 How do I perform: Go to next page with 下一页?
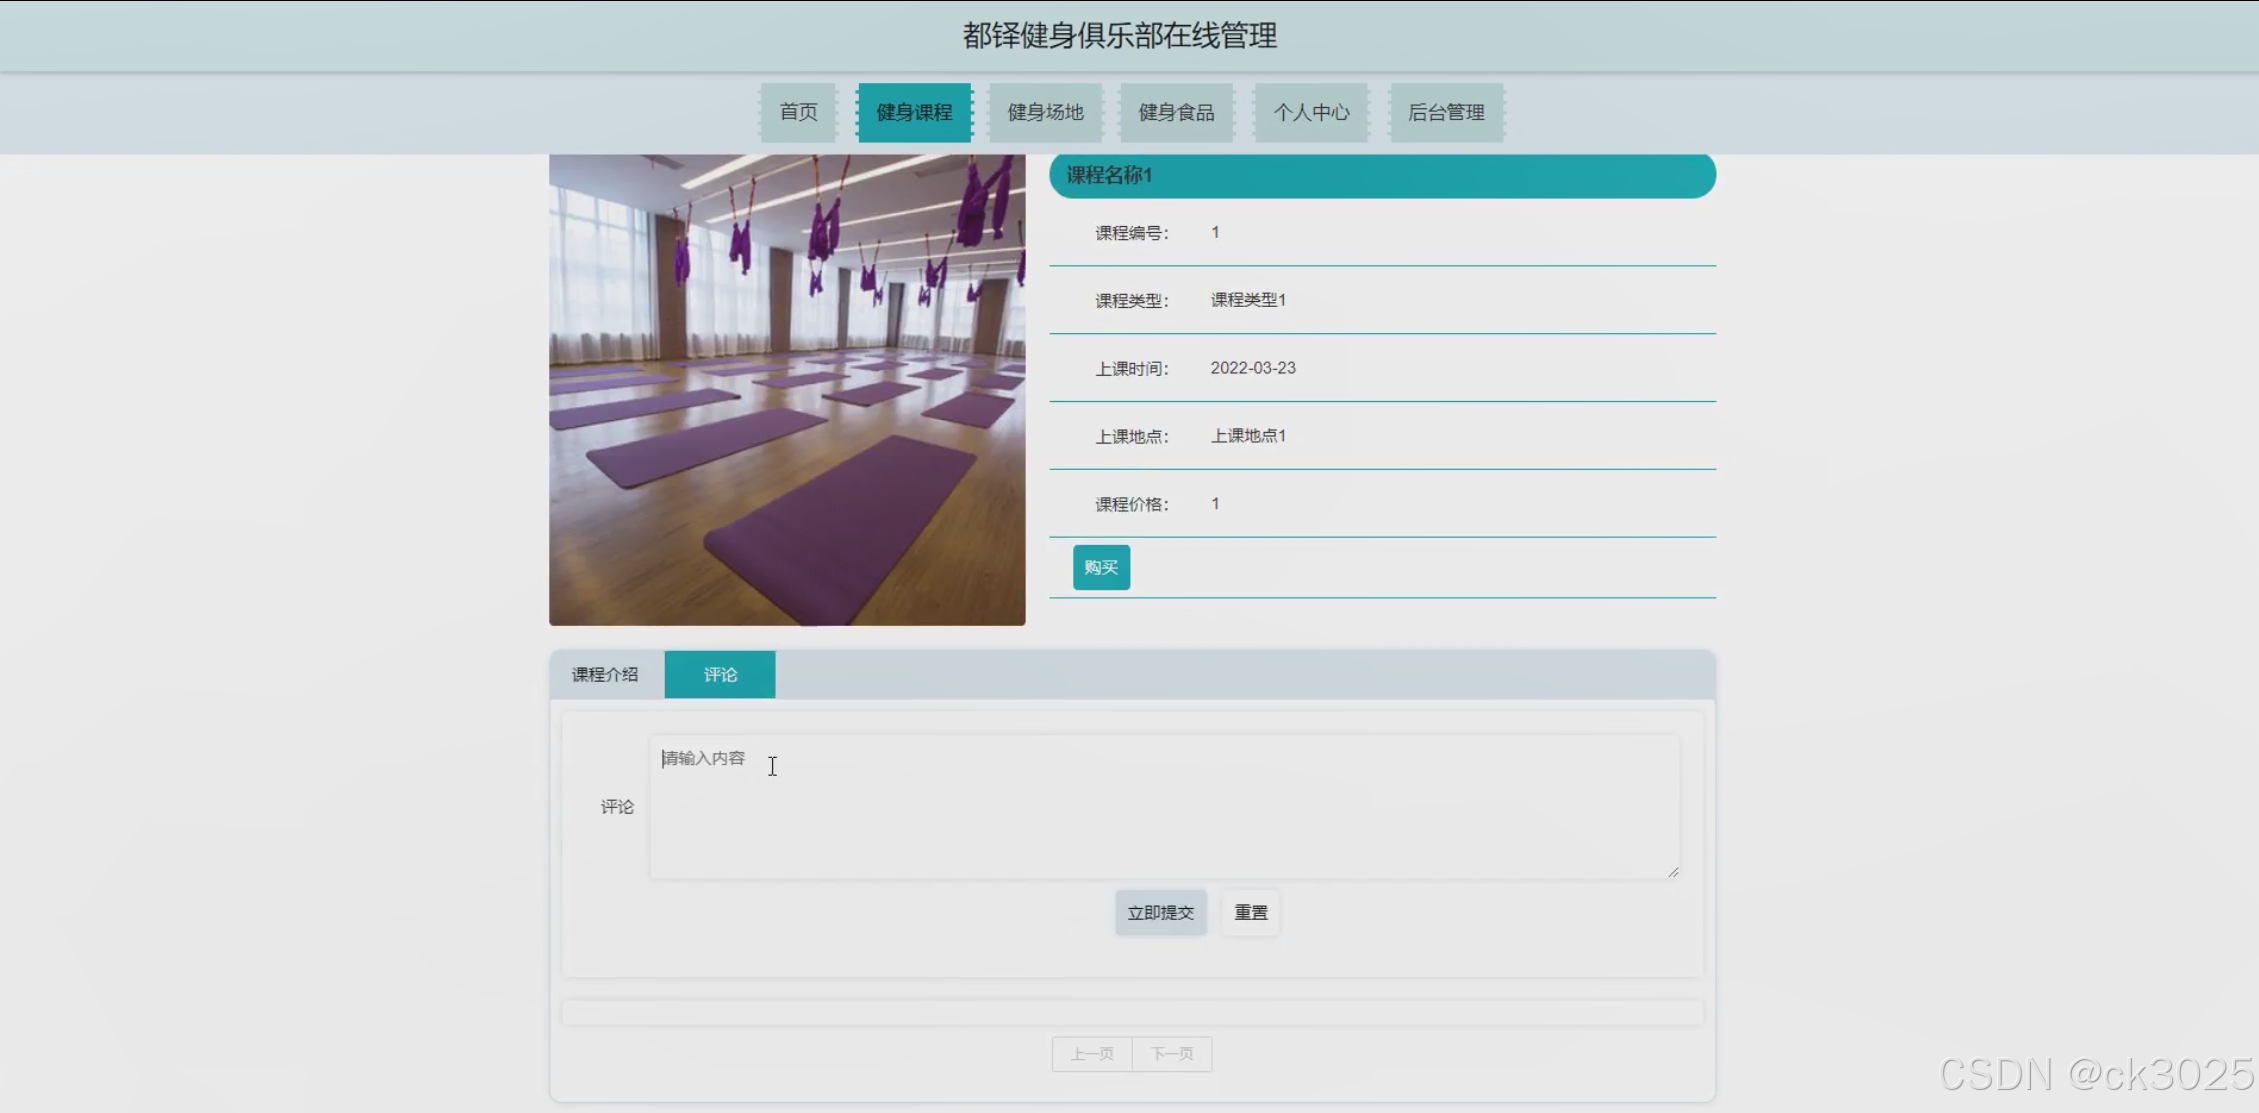click(1172, 1054)
